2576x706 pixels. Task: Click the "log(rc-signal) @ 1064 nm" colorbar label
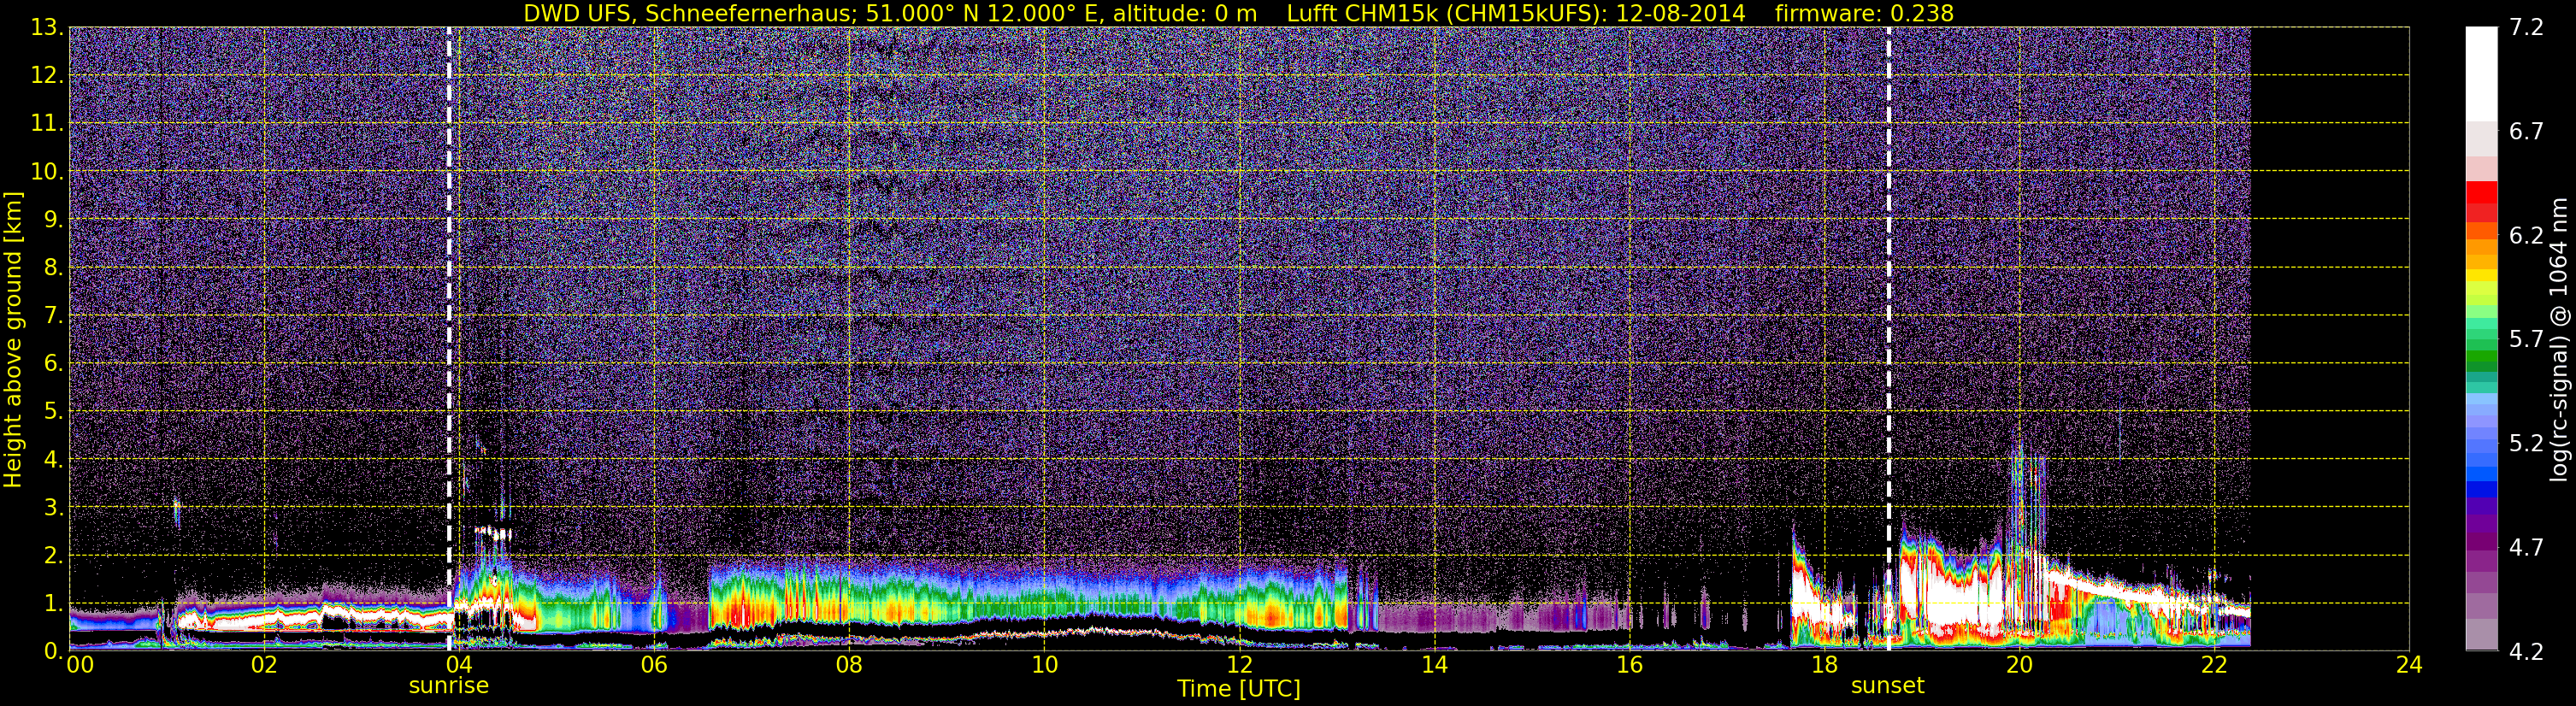click(2558, 339)
